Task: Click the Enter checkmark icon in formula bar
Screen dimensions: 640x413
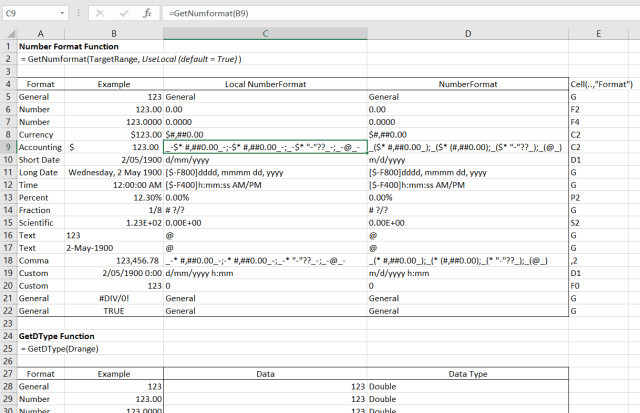Action: tap(123, 13)
